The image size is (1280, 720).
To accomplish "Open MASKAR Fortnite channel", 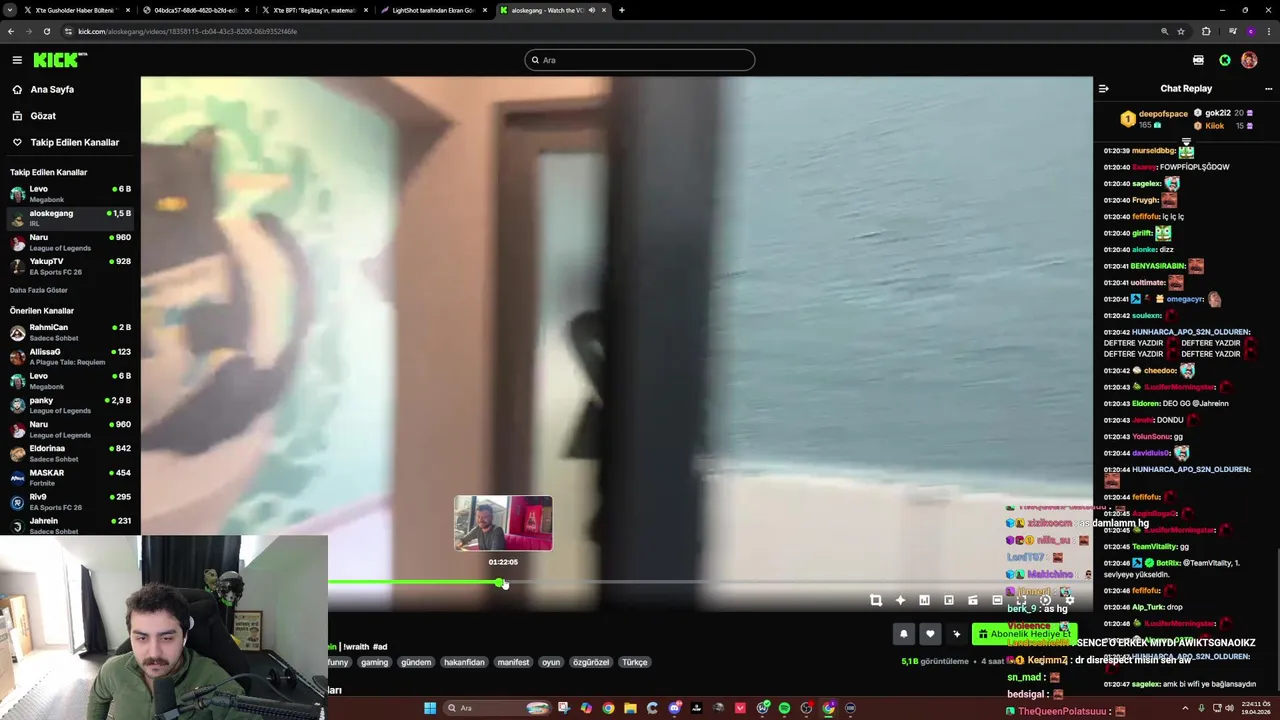I will pyautogui.click(x=70, y=477).
